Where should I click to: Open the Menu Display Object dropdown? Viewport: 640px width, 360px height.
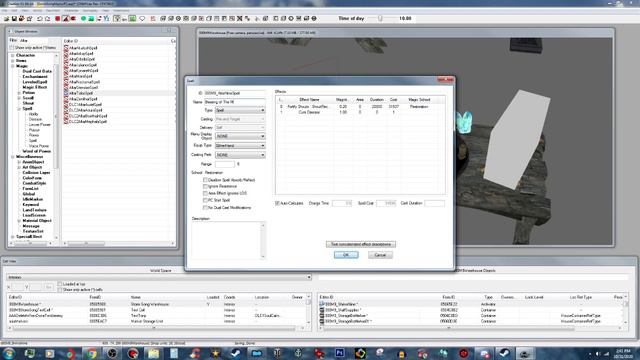click(240, 136)
